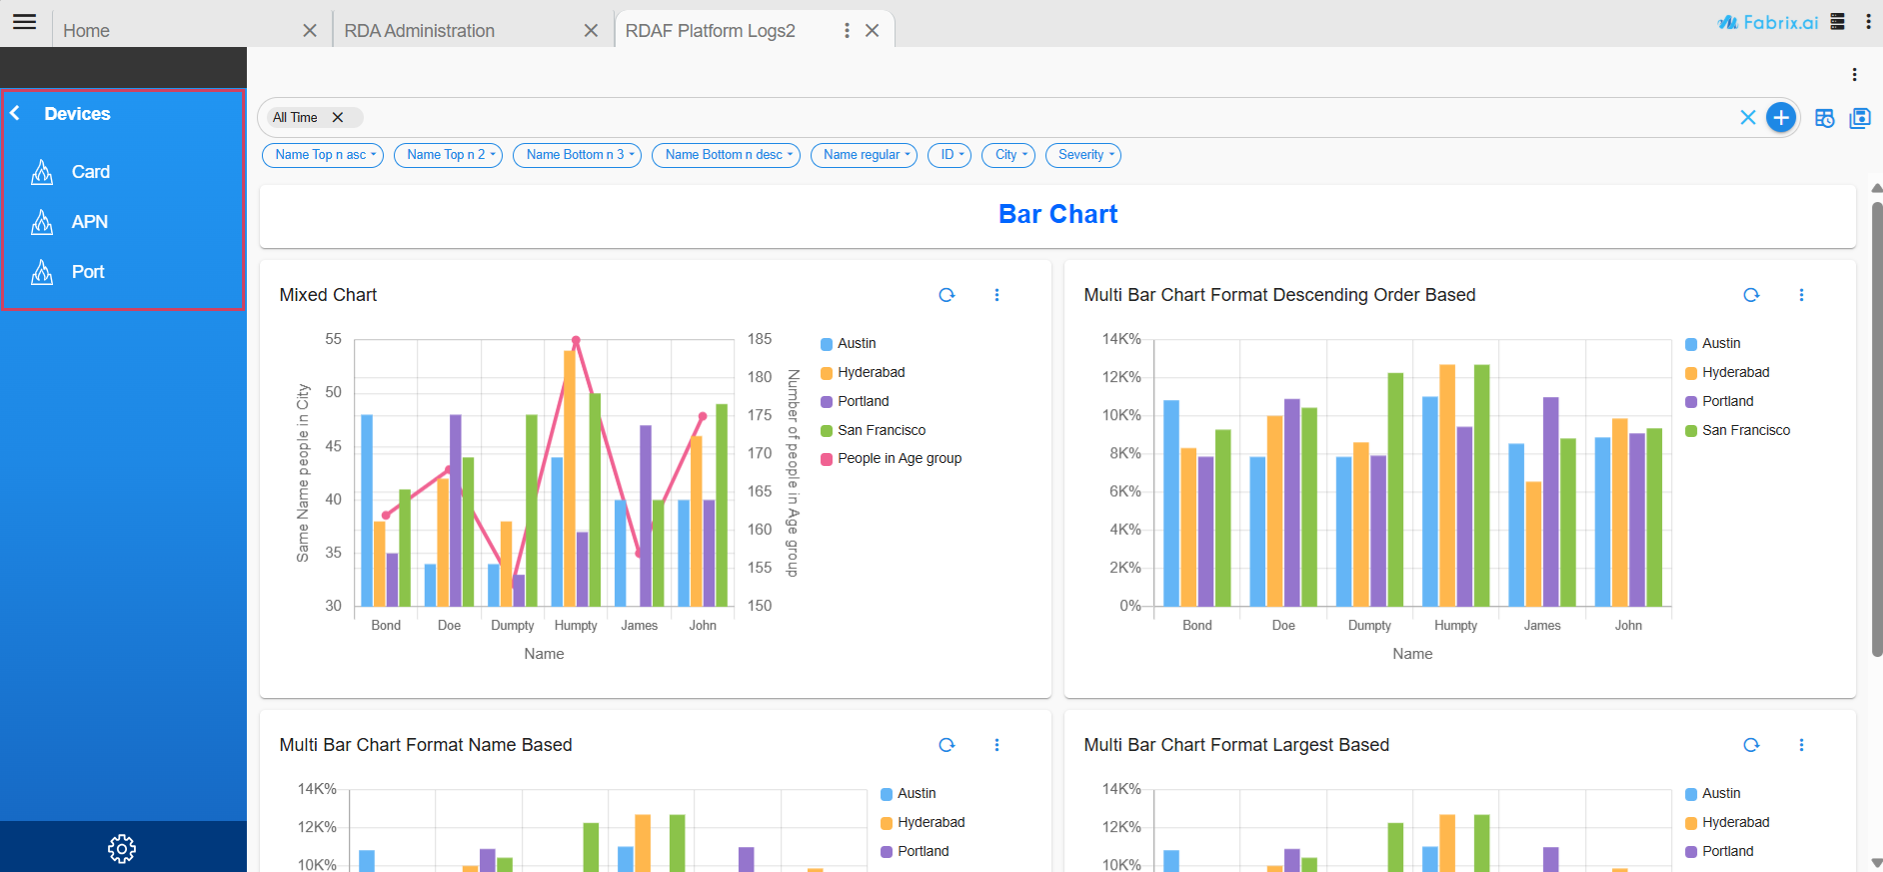Select the APN item in sidebar
This screenshot has width=1883, height=872.
[89, 222]
